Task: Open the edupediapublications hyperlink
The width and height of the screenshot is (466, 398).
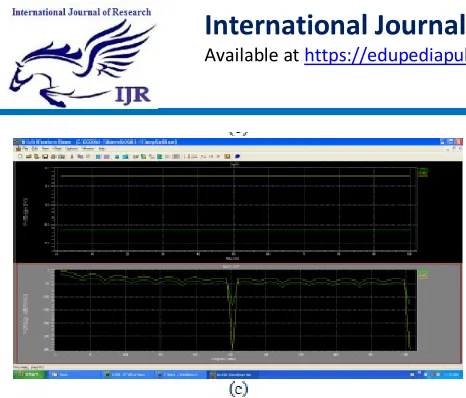Action: [385, 55]
